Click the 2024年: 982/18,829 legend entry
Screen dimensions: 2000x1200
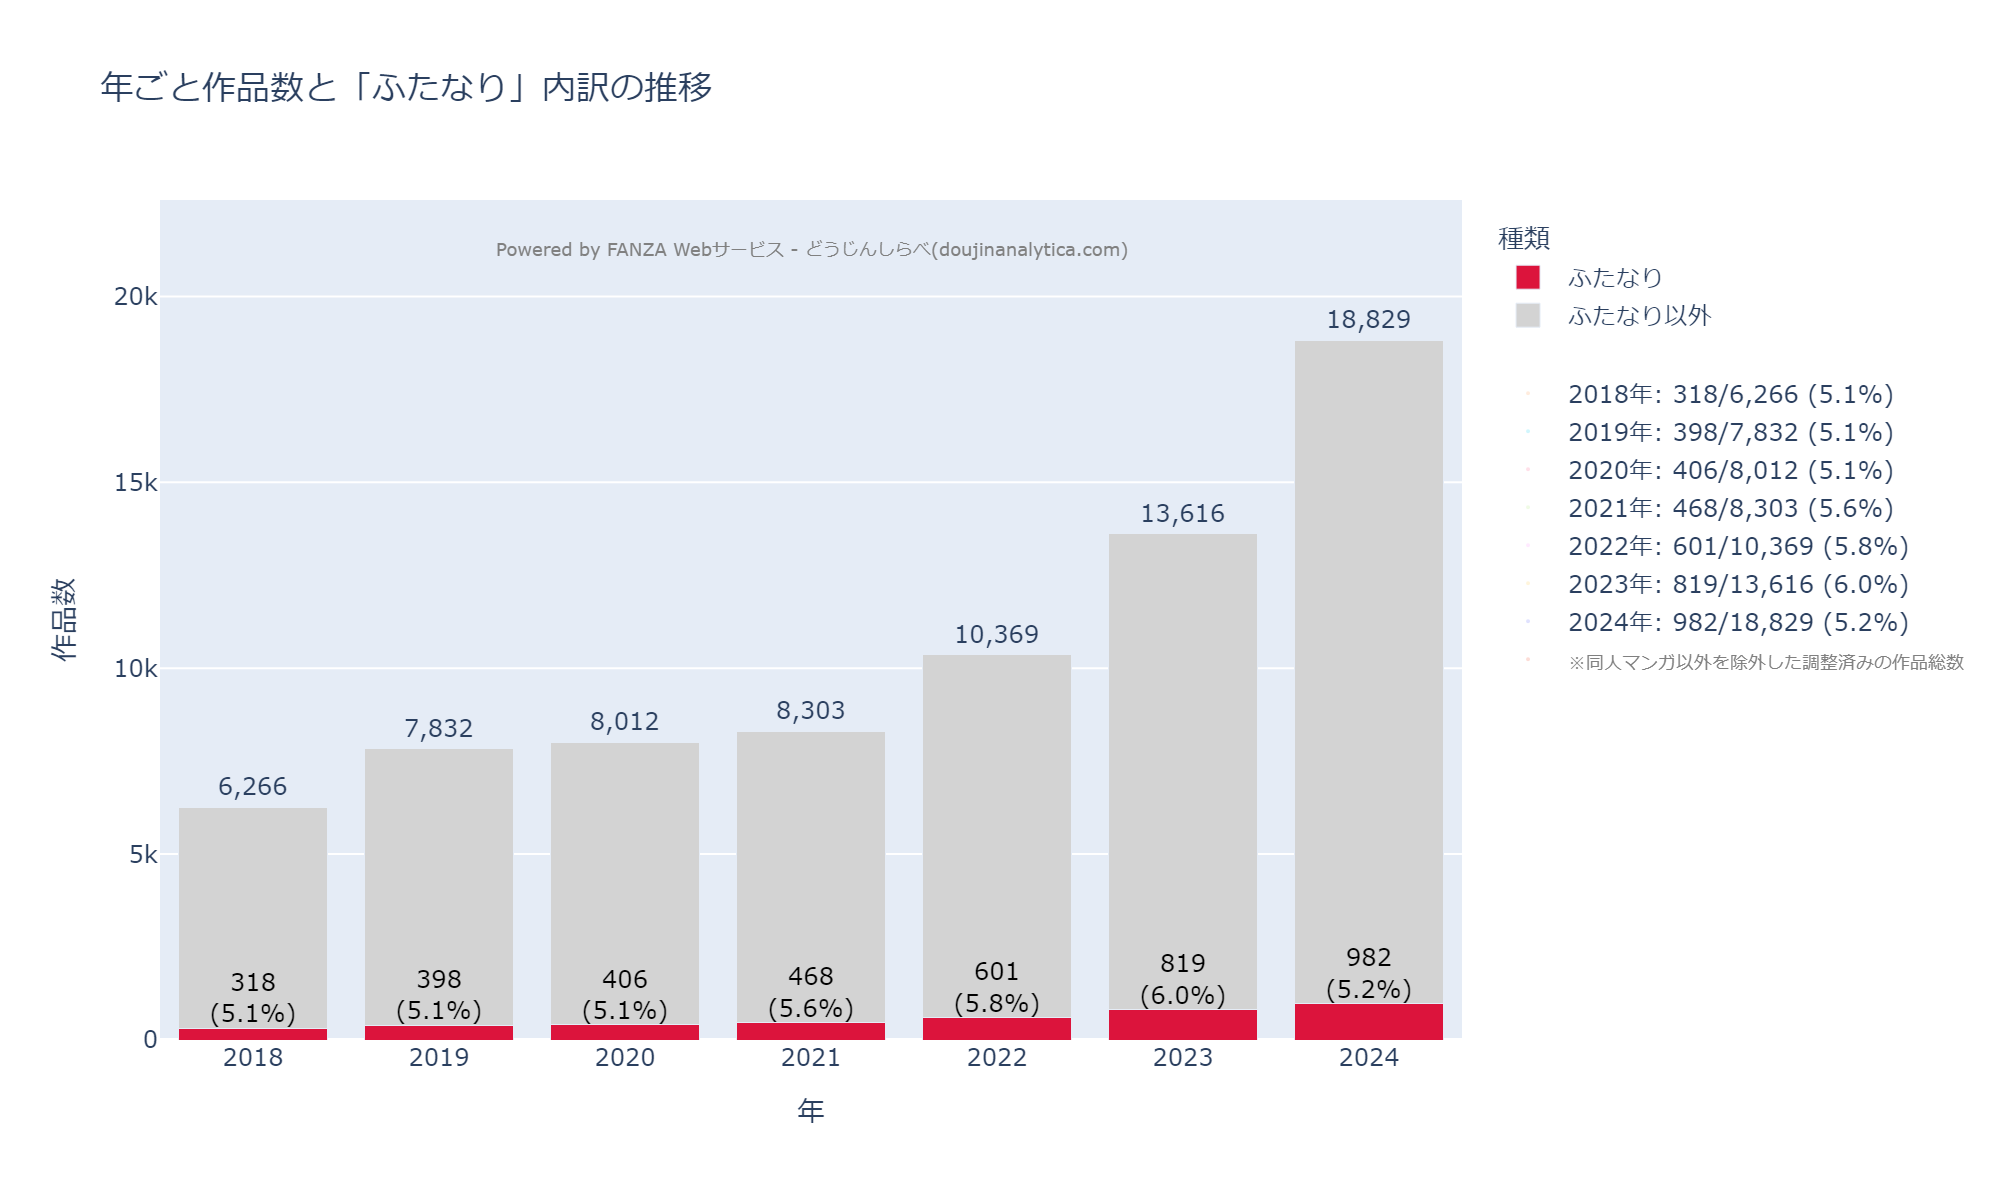(x=1738, y=622)
